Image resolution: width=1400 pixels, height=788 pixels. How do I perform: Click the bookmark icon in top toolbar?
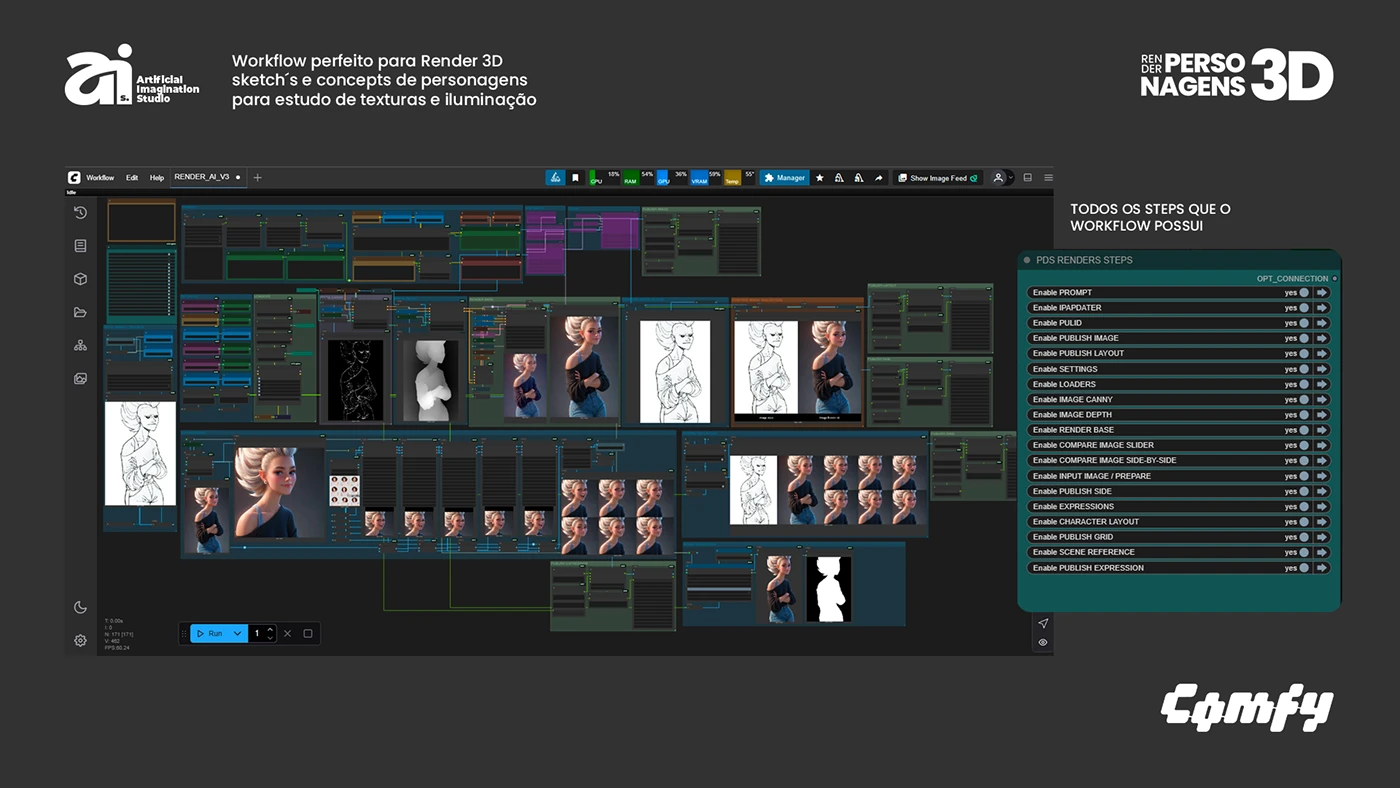point(575,178)
